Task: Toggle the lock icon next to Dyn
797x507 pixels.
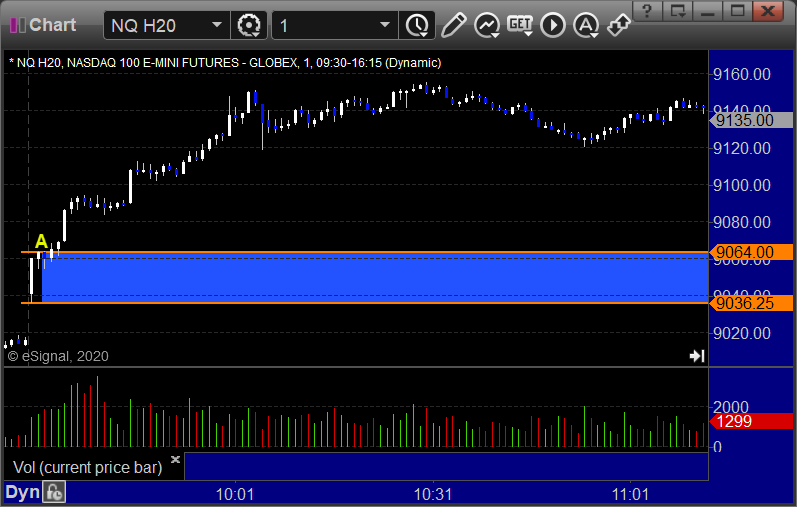Action: [54, 492]
